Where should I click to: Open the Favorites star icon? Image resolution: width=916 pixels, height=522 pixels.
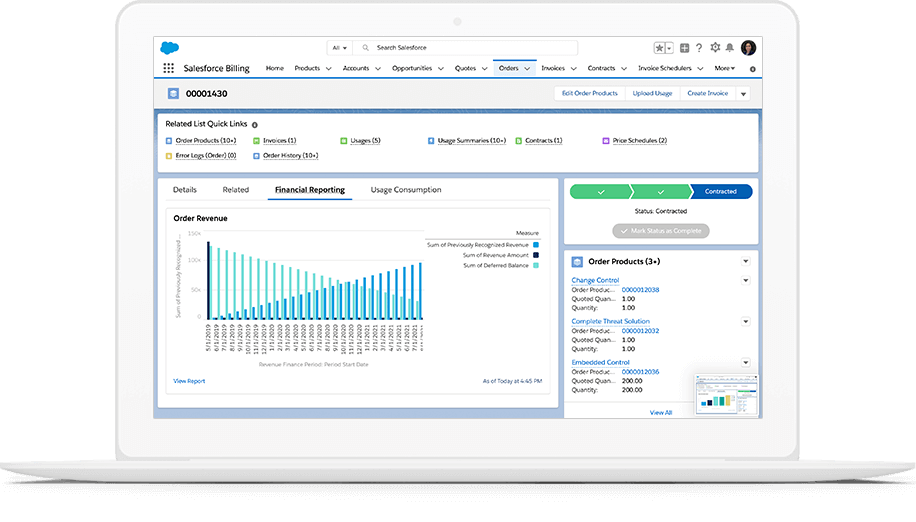pos(661,48)
